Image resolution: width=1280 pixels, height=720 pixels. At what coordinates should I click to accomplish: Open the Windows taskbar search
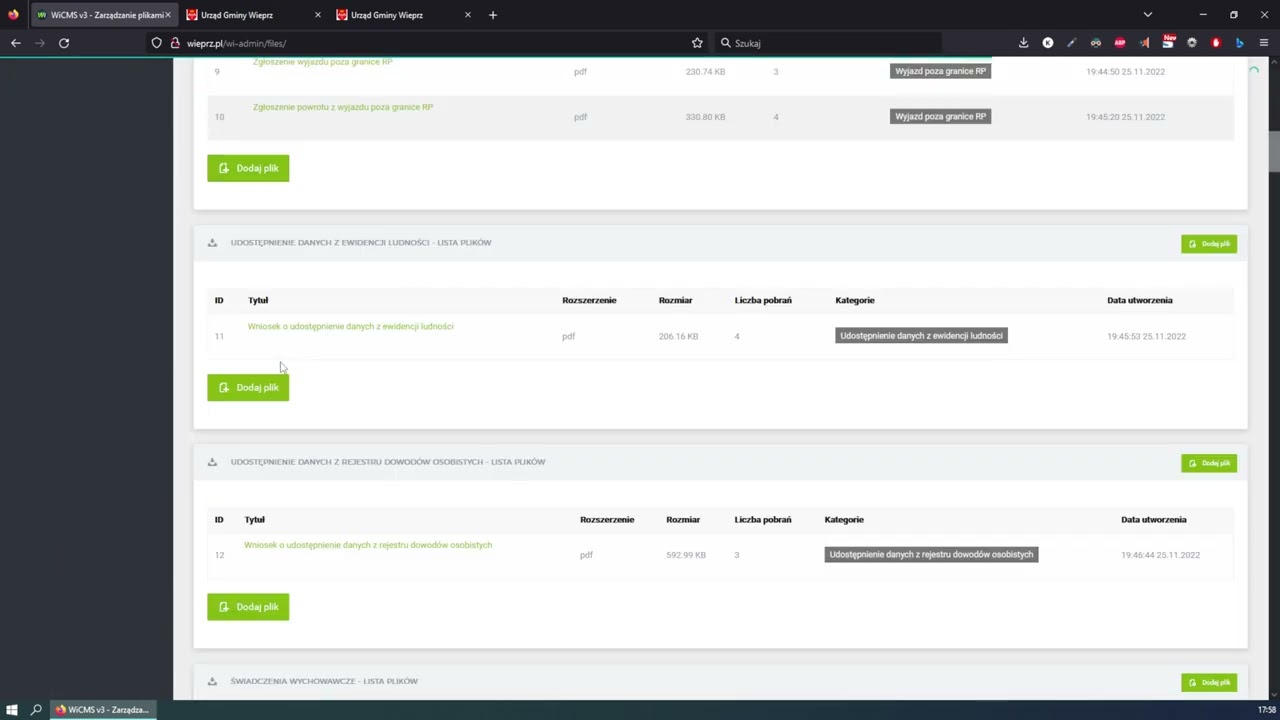(36, 710)
